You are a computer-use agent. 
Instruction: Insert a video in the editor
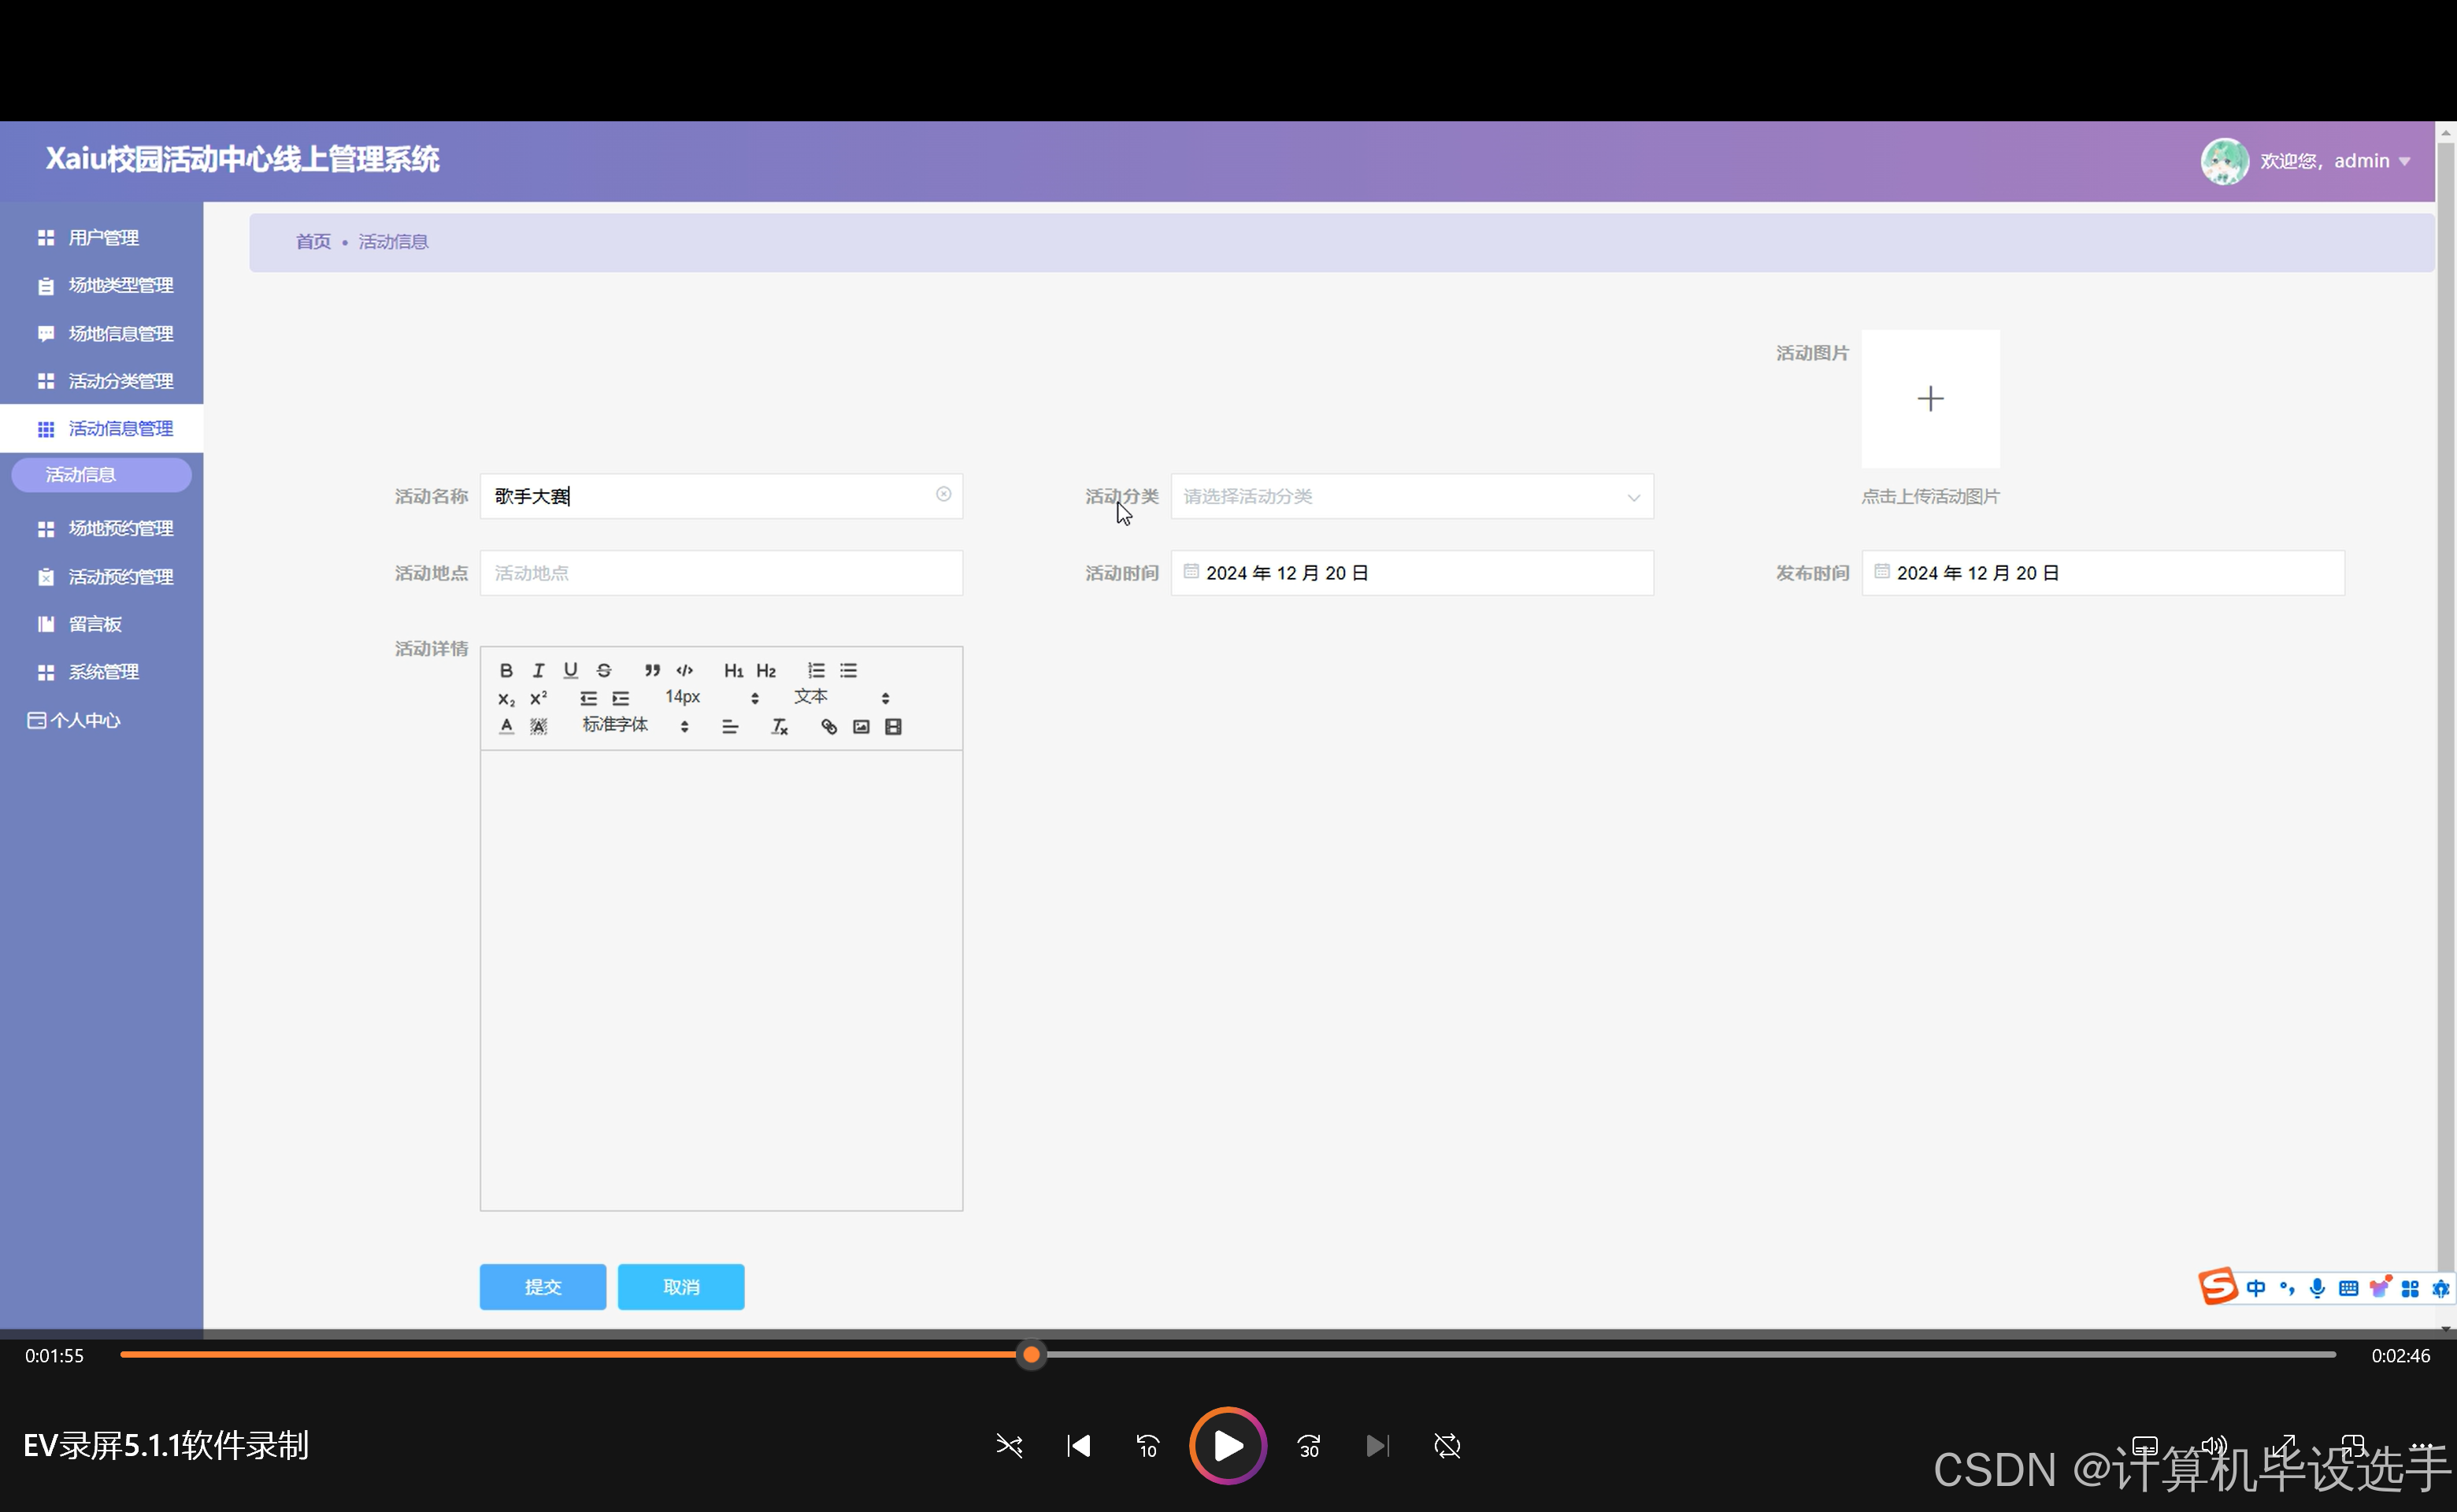893,726
